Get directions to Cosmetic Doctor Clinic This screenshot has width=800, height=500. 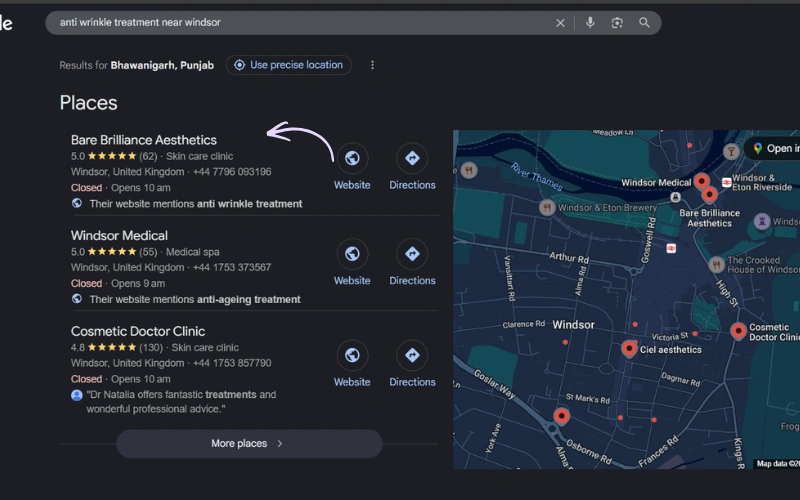click(412, 355)
